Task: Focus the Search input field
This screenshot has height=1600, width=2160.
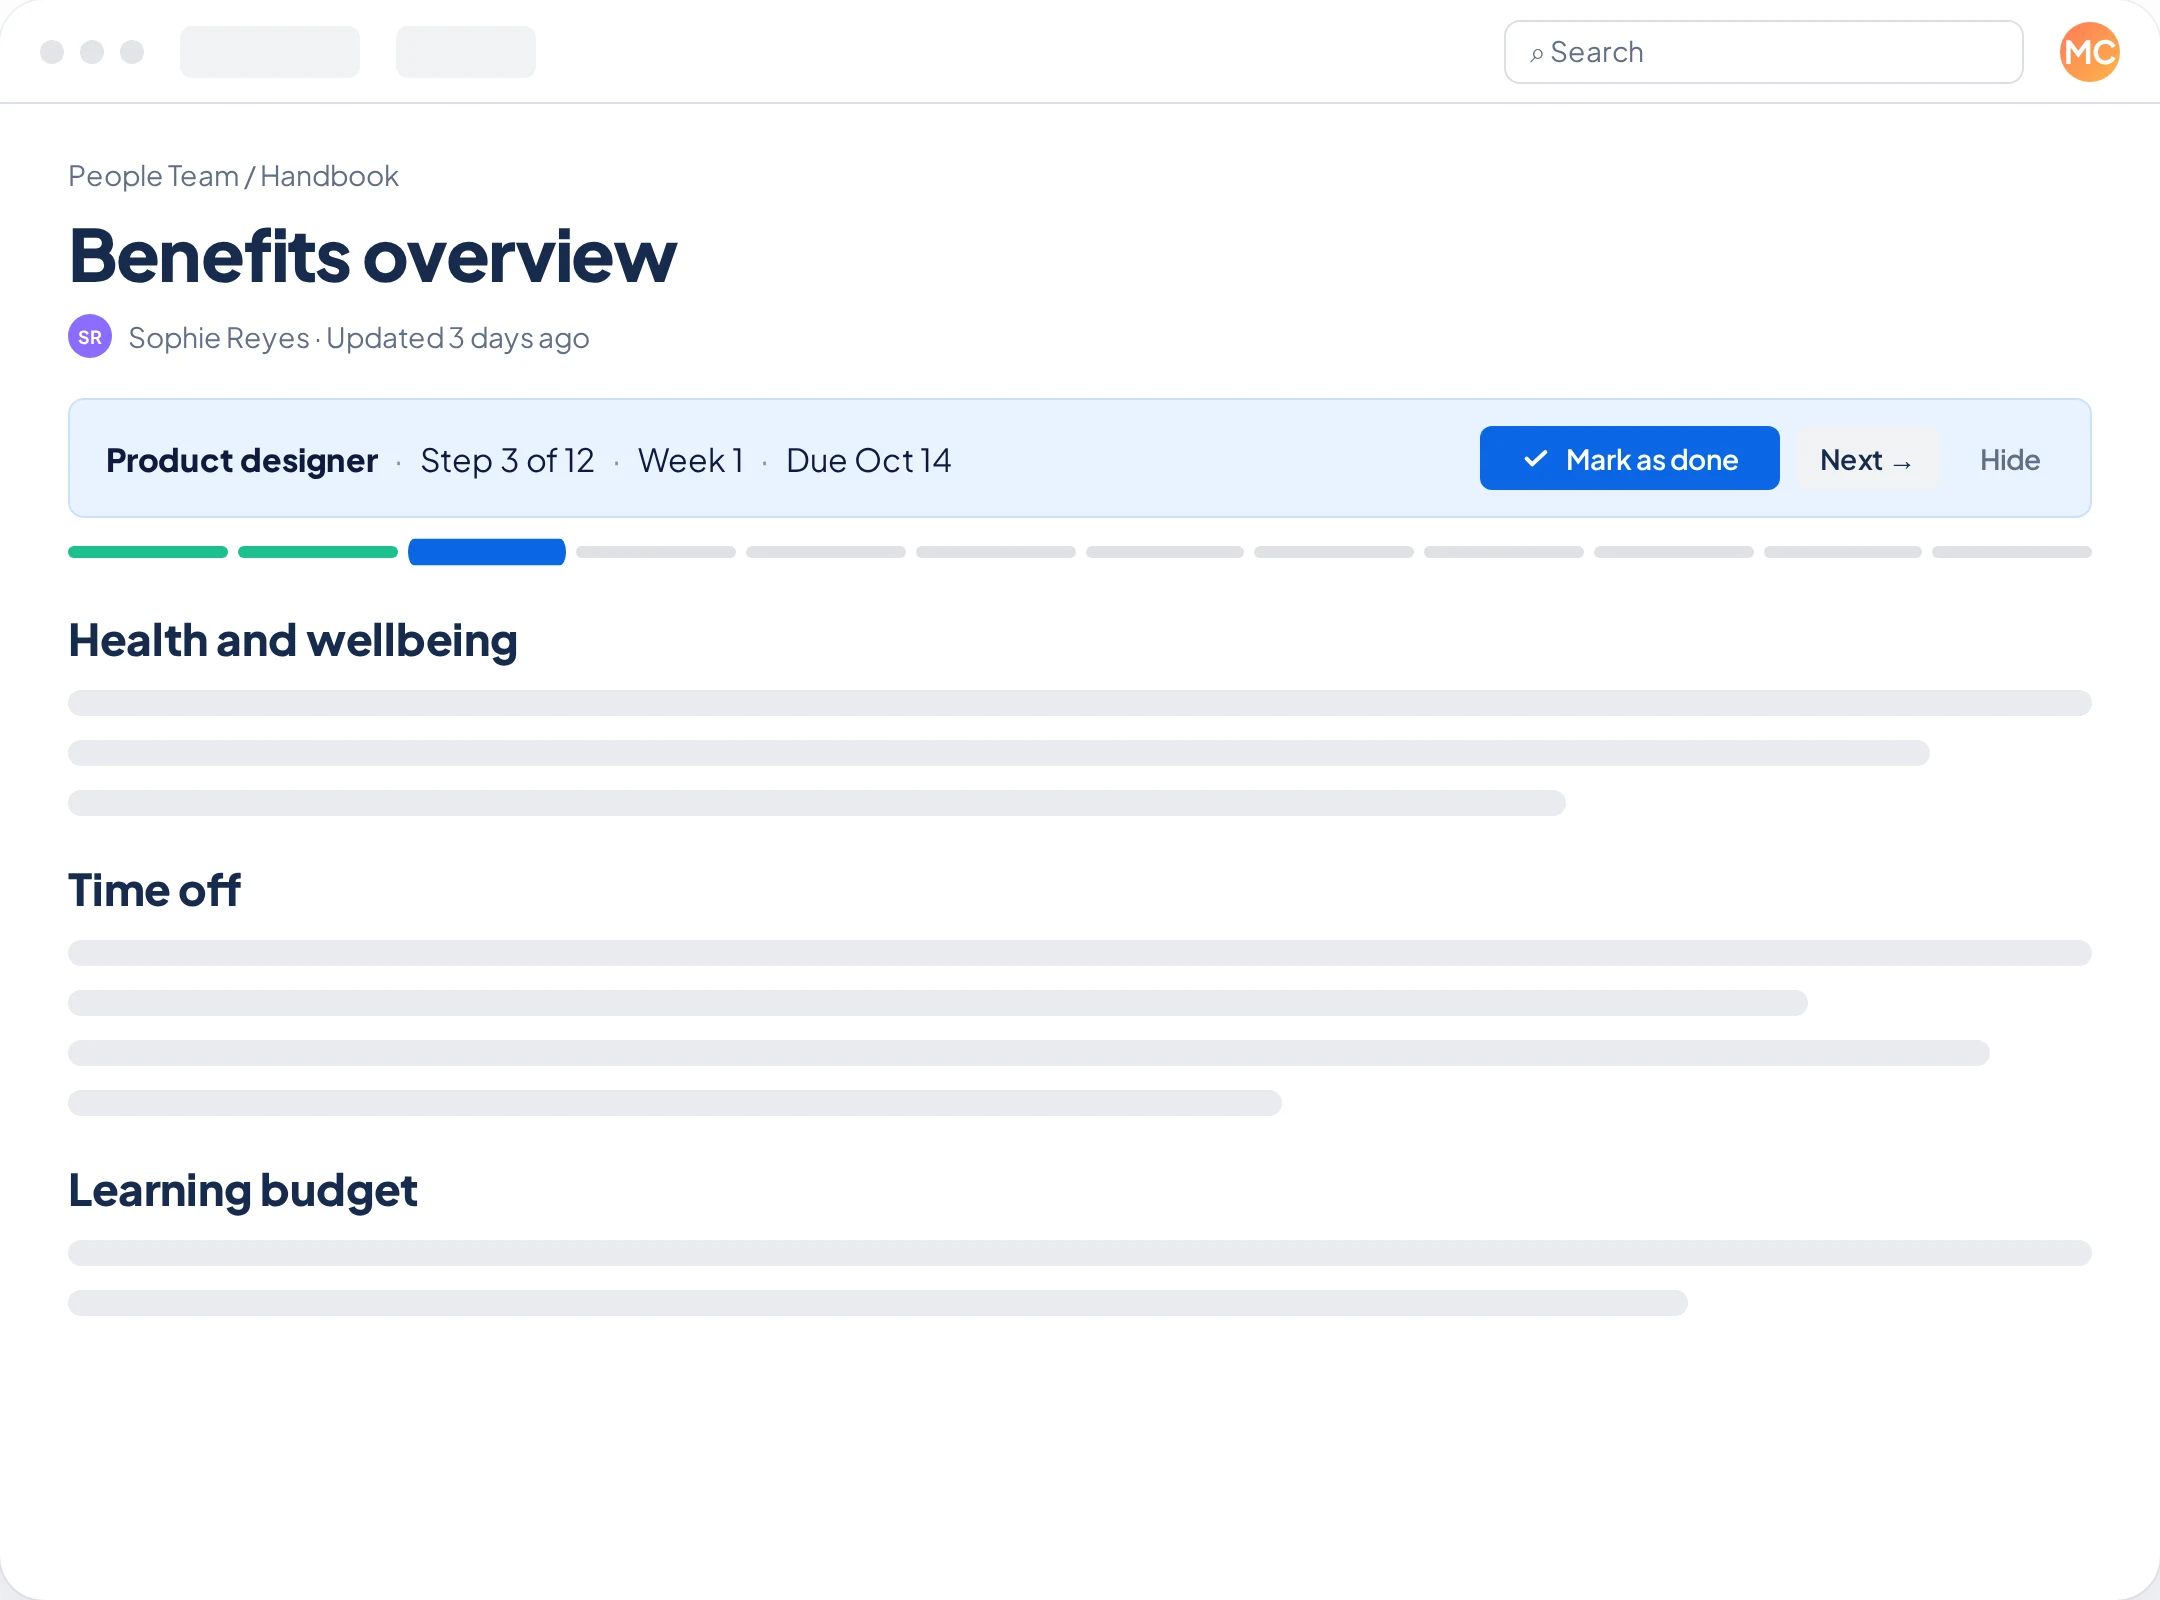Action: 1763,52
